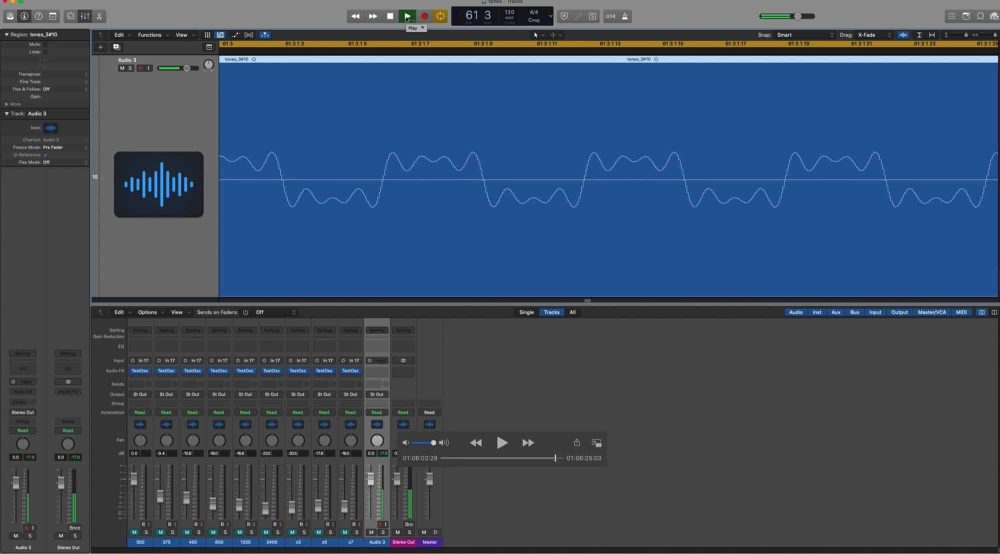This screenshot has width=1000, height=554.
Task: Open the Drag X-Fade dropdown
Action: coord(874,35)
